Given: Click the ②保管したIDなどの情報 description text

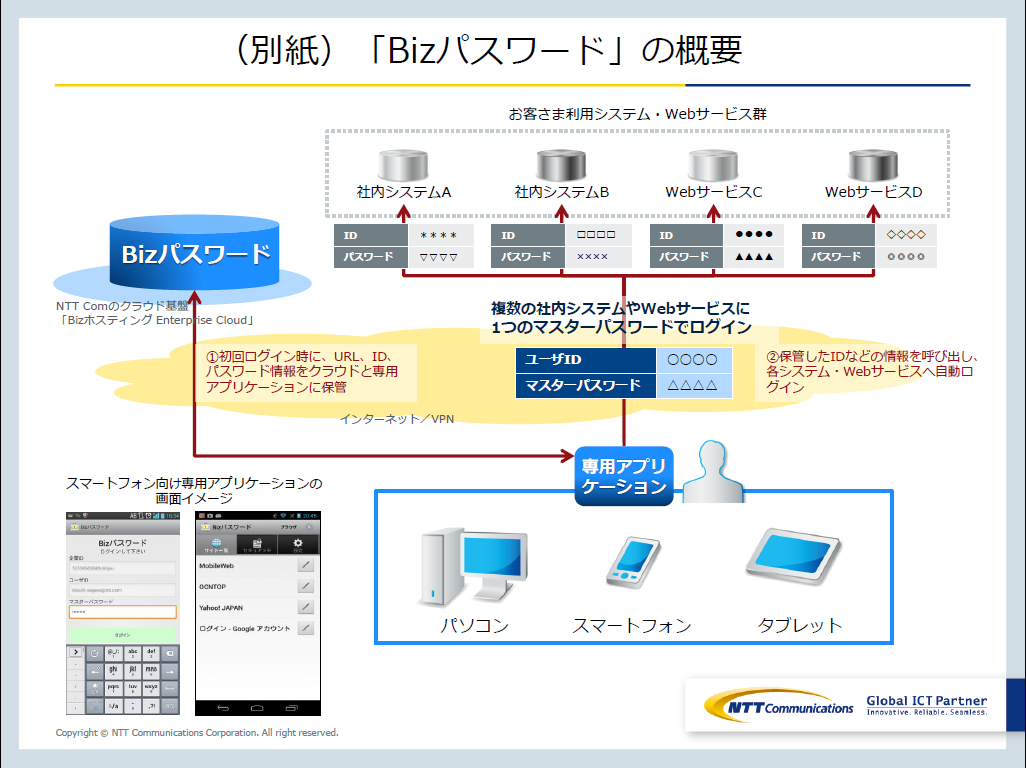Looking at the screenshot, I should 873,372.
